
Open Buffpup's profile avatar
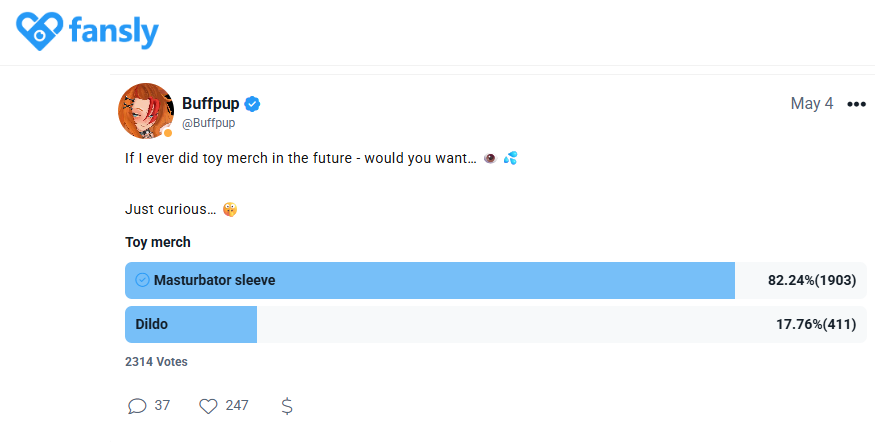click(x=146, y=110)
